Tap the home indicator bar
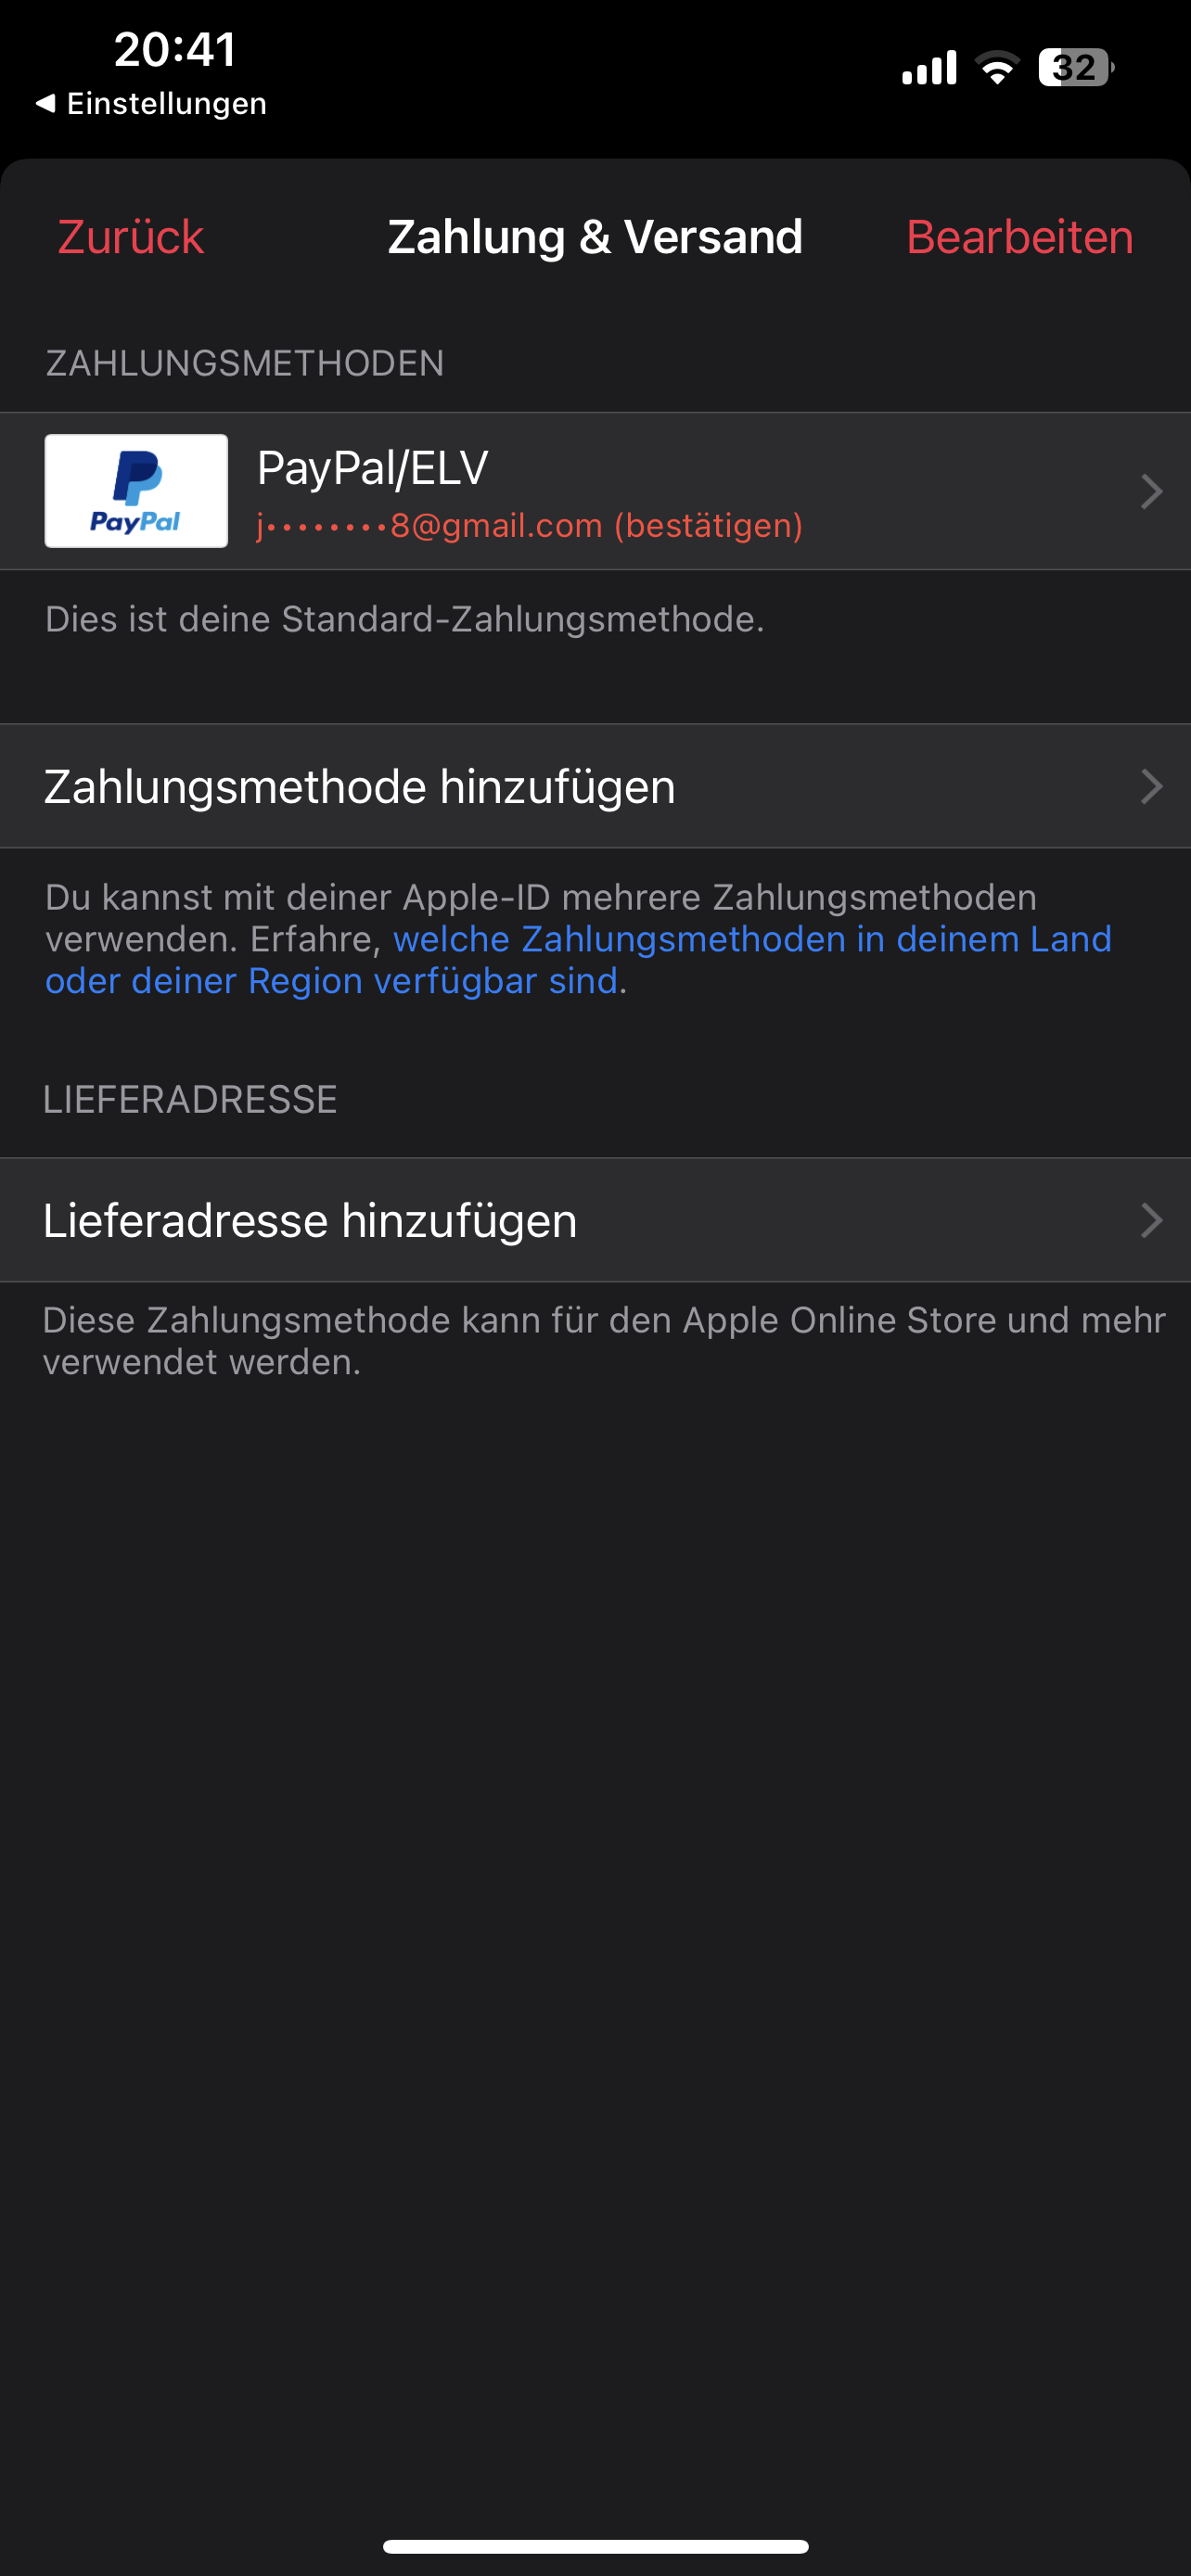Screen dimensions: 1191x2576 (595, 2546)
